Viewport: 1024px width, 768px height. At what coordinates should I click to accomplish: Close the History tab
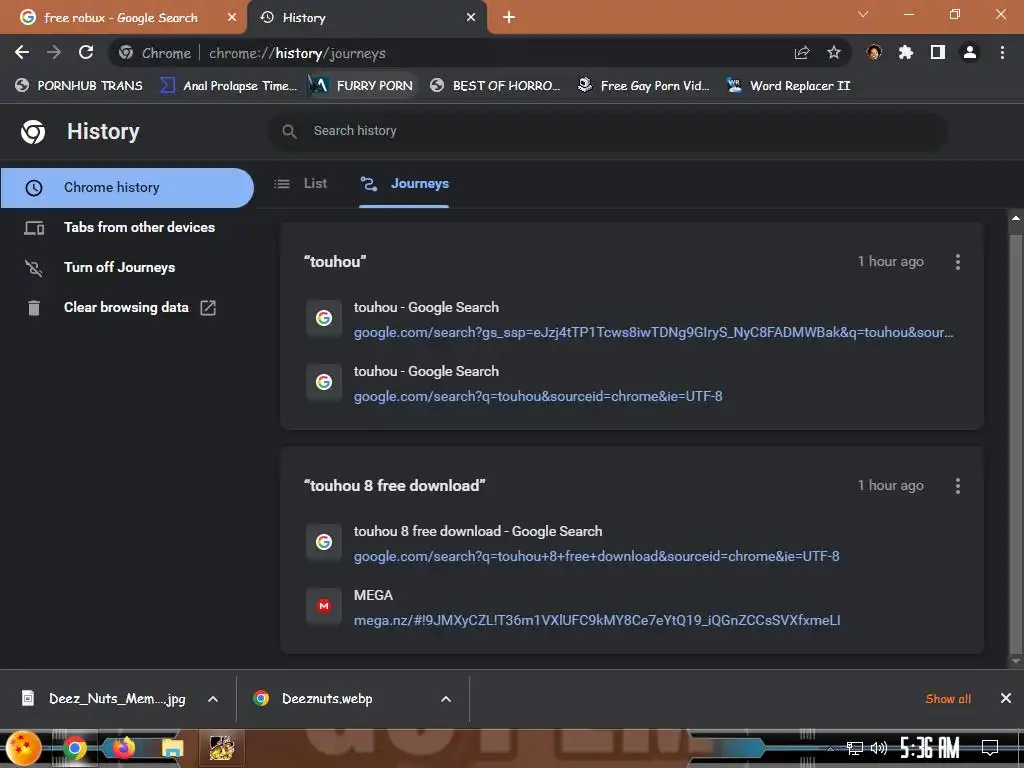tap(471, 18)
